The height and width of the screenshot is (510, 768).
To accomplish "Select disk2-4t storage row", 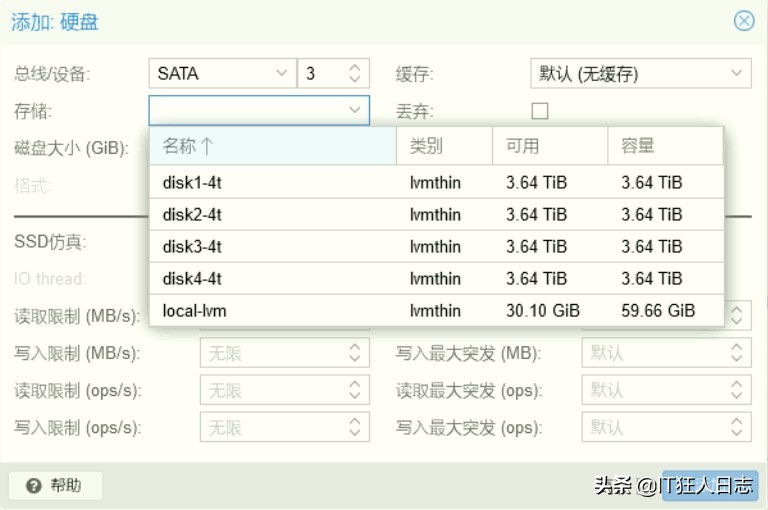I will pos(436,215).
